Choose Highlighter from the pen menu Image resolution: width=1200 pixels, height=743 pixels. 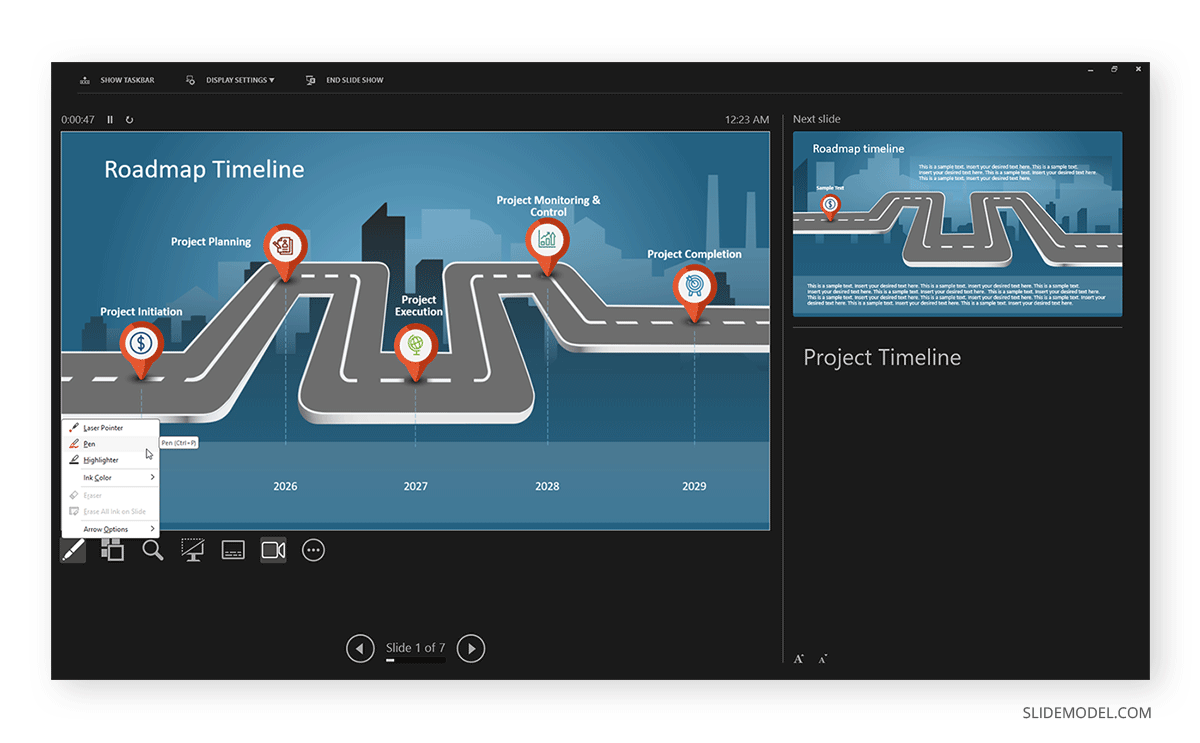pos(101,460)
